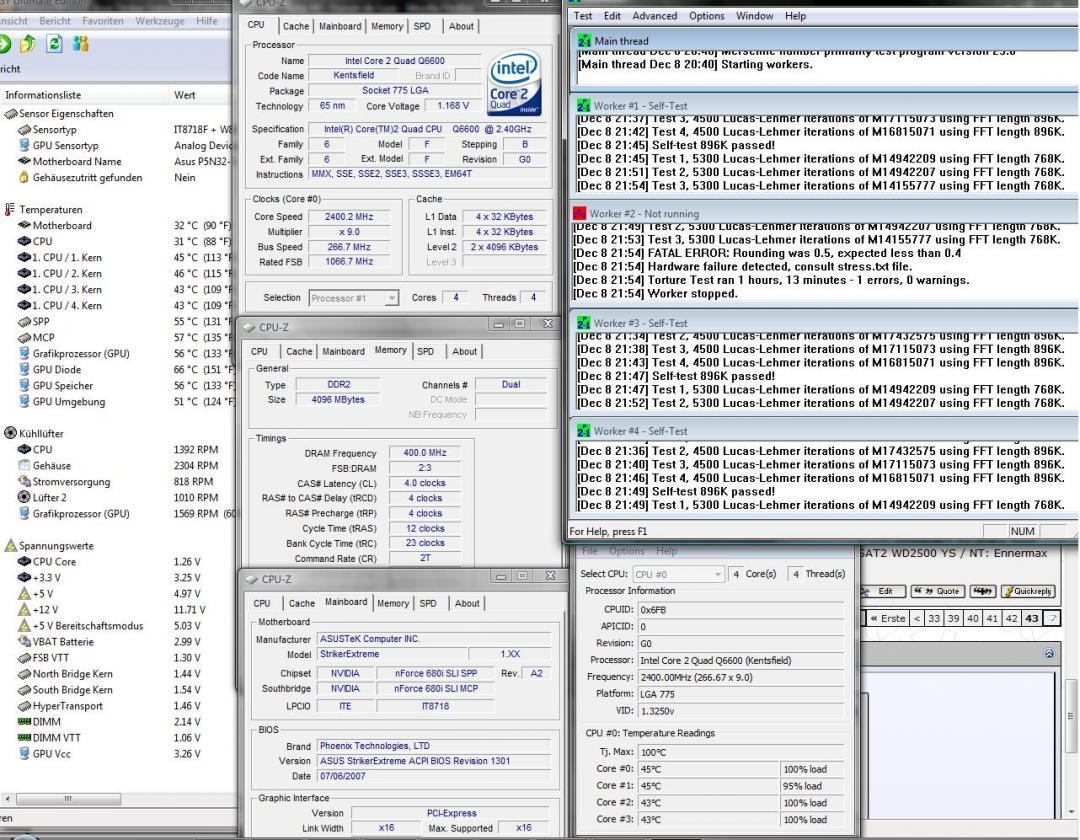Viewport: 1080px width, 840px height.
Task: Click the red Worker #2 Not running icon
Action: click(x=579, y=213)
